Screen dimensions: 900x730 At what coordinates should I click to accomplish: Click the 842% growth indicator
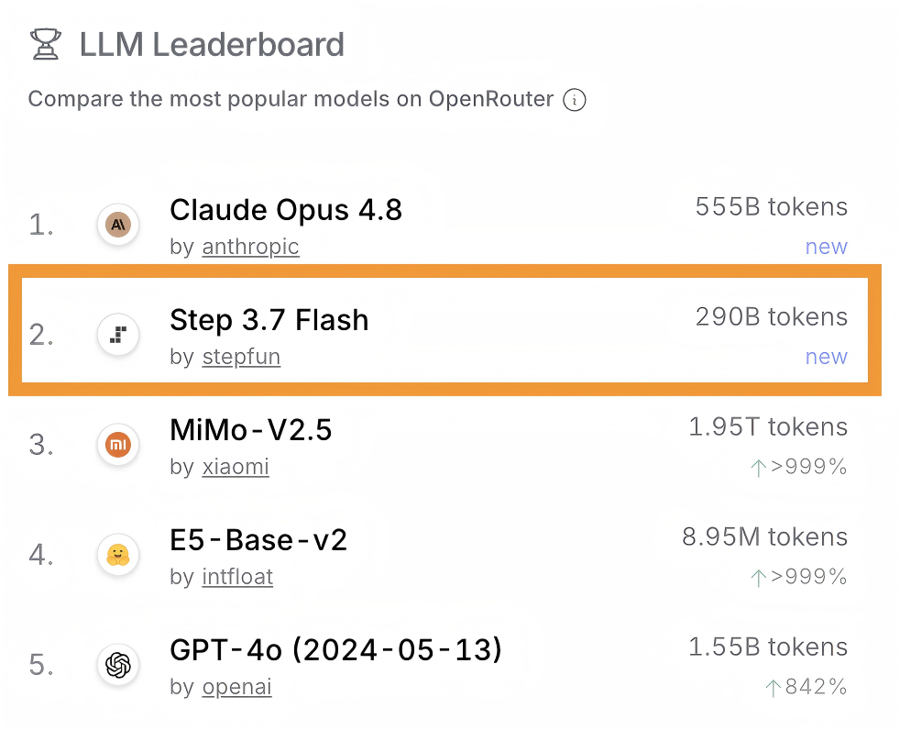806,686
